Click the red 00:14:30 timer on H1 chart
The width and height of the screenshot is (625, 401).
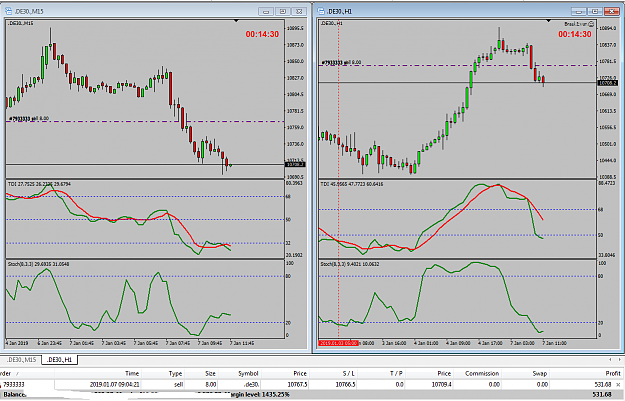point(575,34)
